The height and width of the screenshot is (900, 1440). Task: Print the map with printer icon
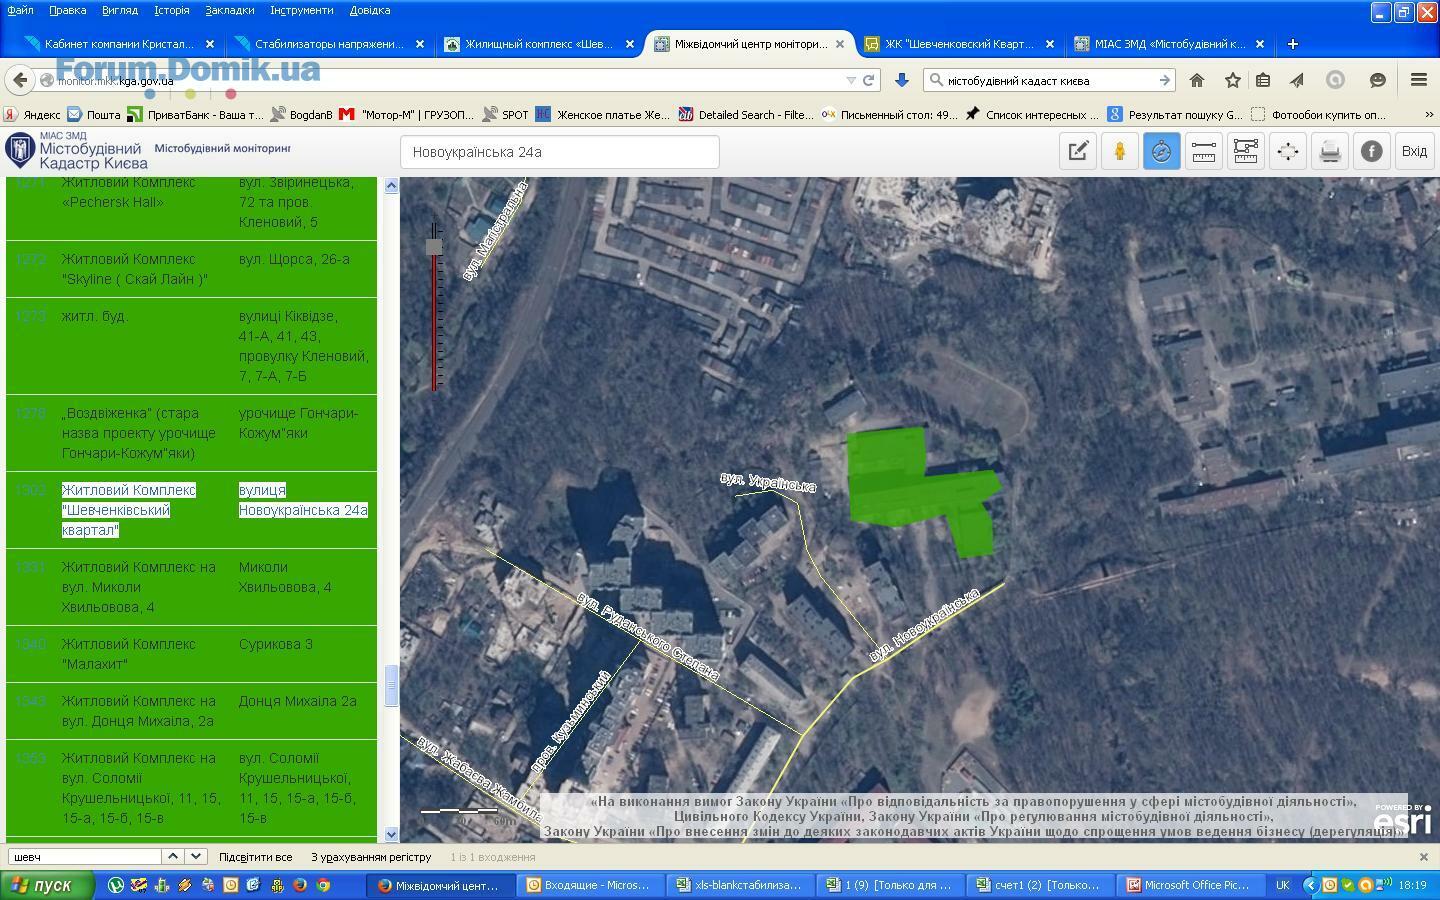[x=1330, y=151]
